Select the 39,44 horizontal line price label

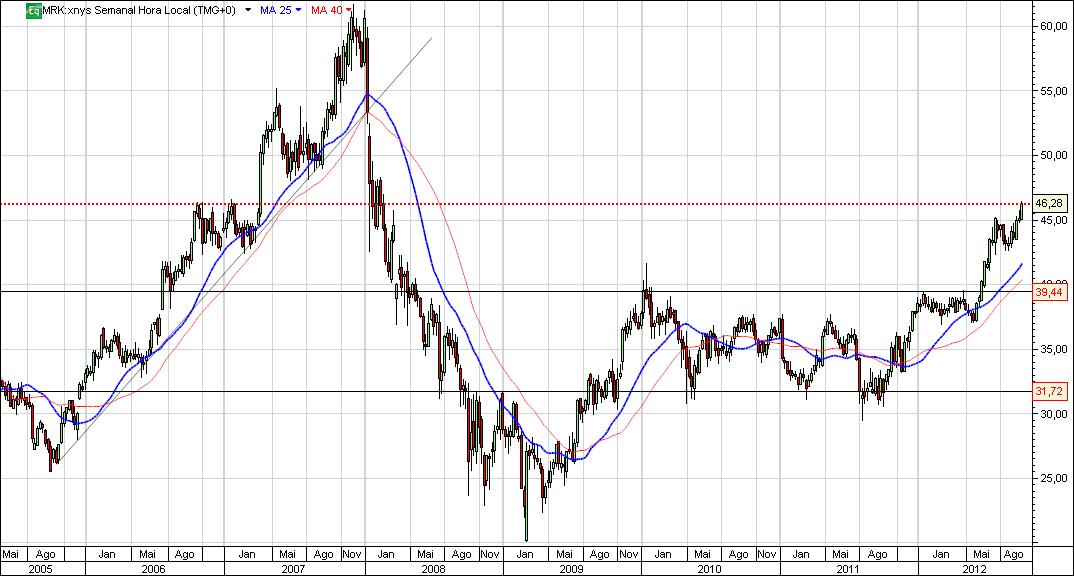1049,292
